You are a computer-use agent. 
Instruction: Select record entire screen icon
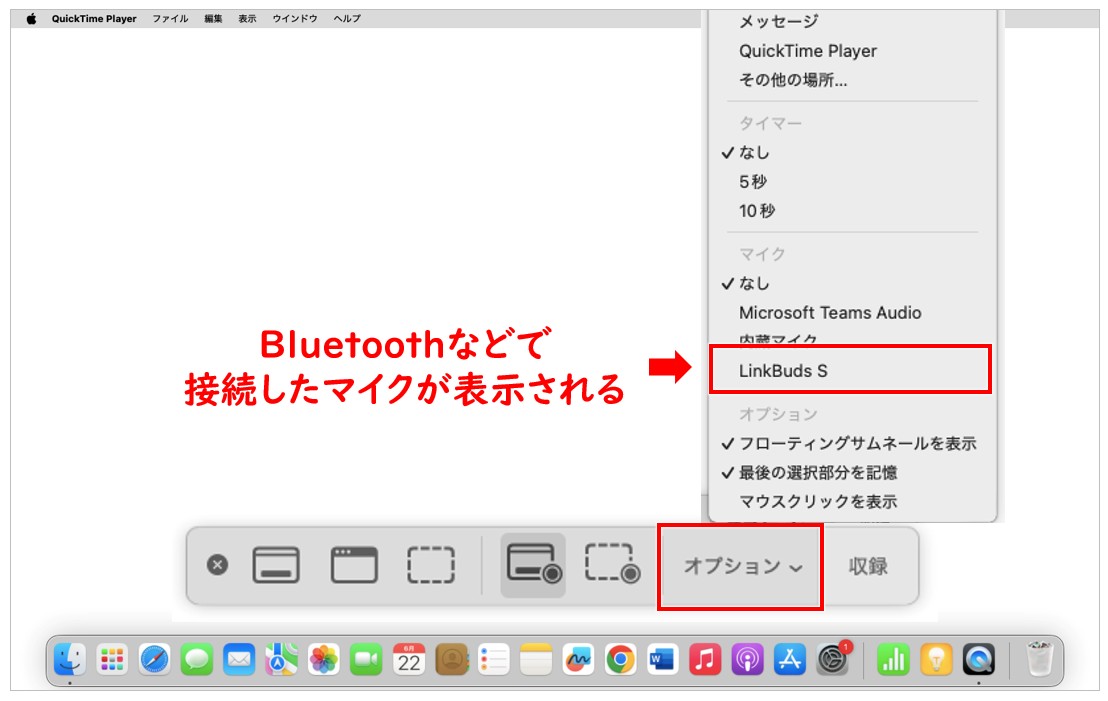[x=534, y=564]
